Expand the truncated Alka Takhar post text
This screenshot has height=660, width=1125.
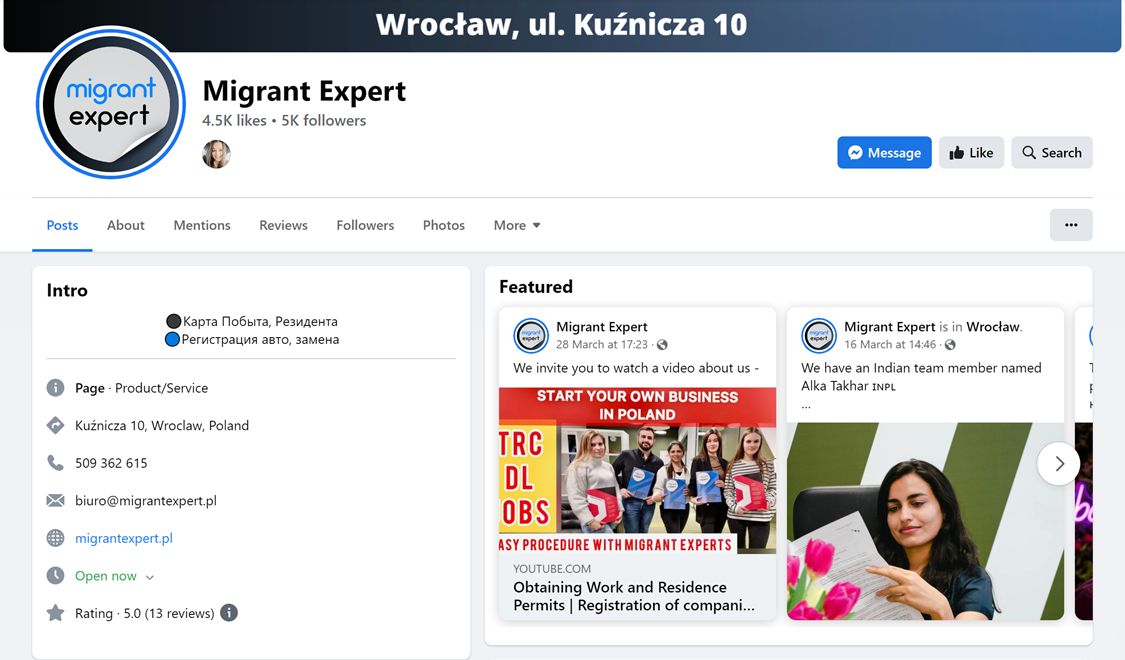coord(806,406)
